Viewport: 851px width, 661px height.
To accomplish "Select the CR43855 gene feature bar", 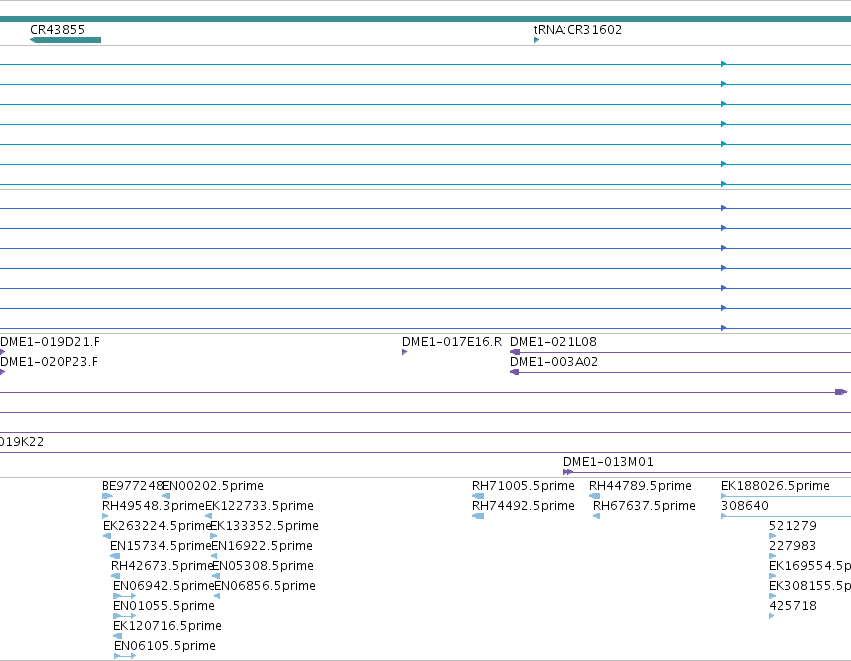I will coord(65,40).
